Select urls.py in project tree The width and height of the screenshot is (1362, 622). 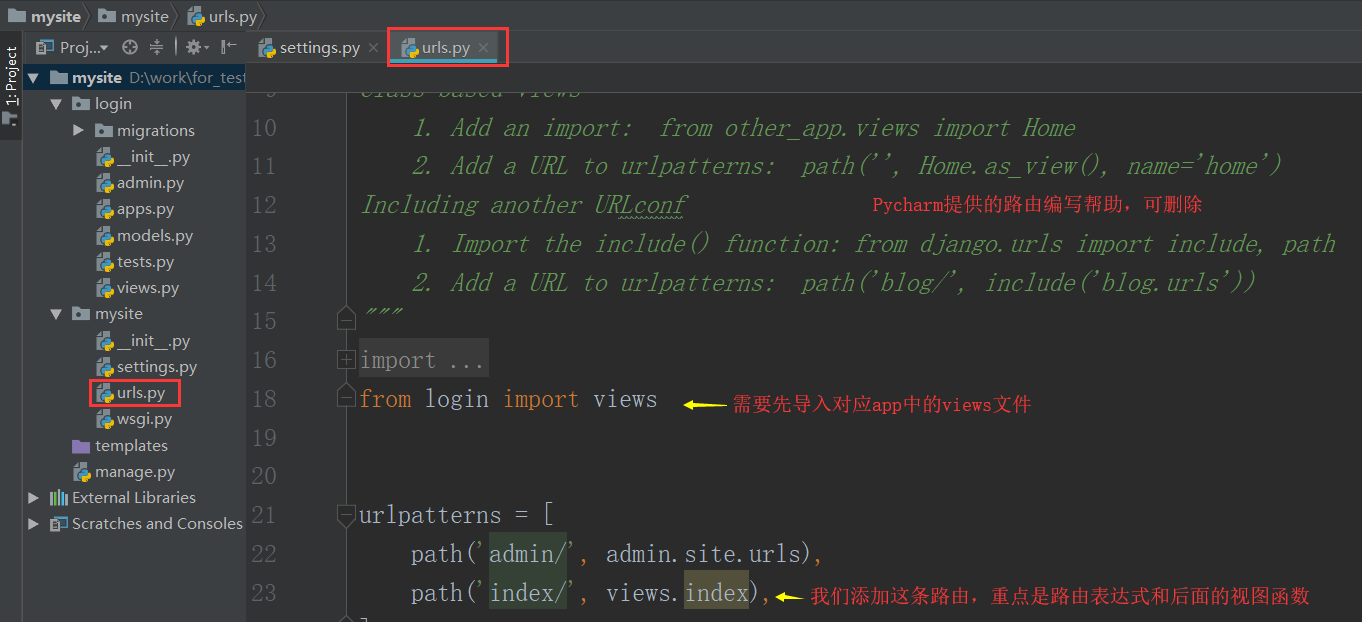[131, 393]
